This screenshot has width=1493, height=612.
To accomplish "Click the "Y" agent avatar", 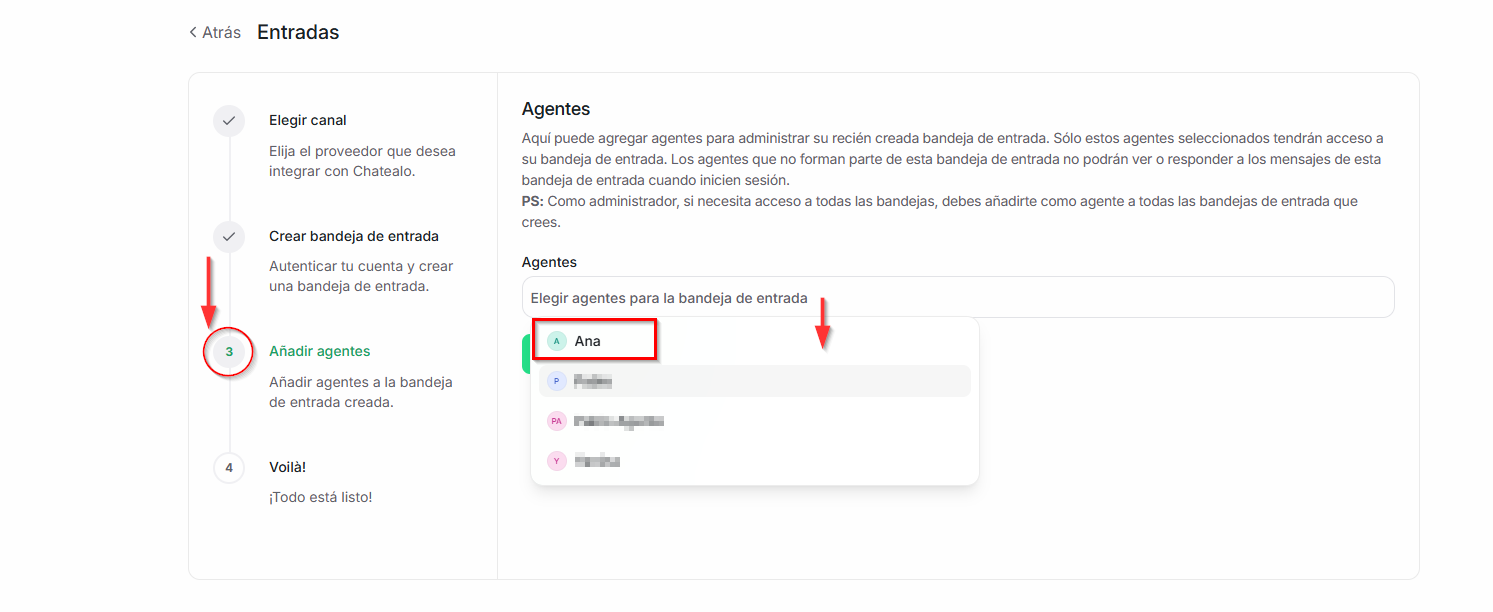I will [x=557, y=461].
